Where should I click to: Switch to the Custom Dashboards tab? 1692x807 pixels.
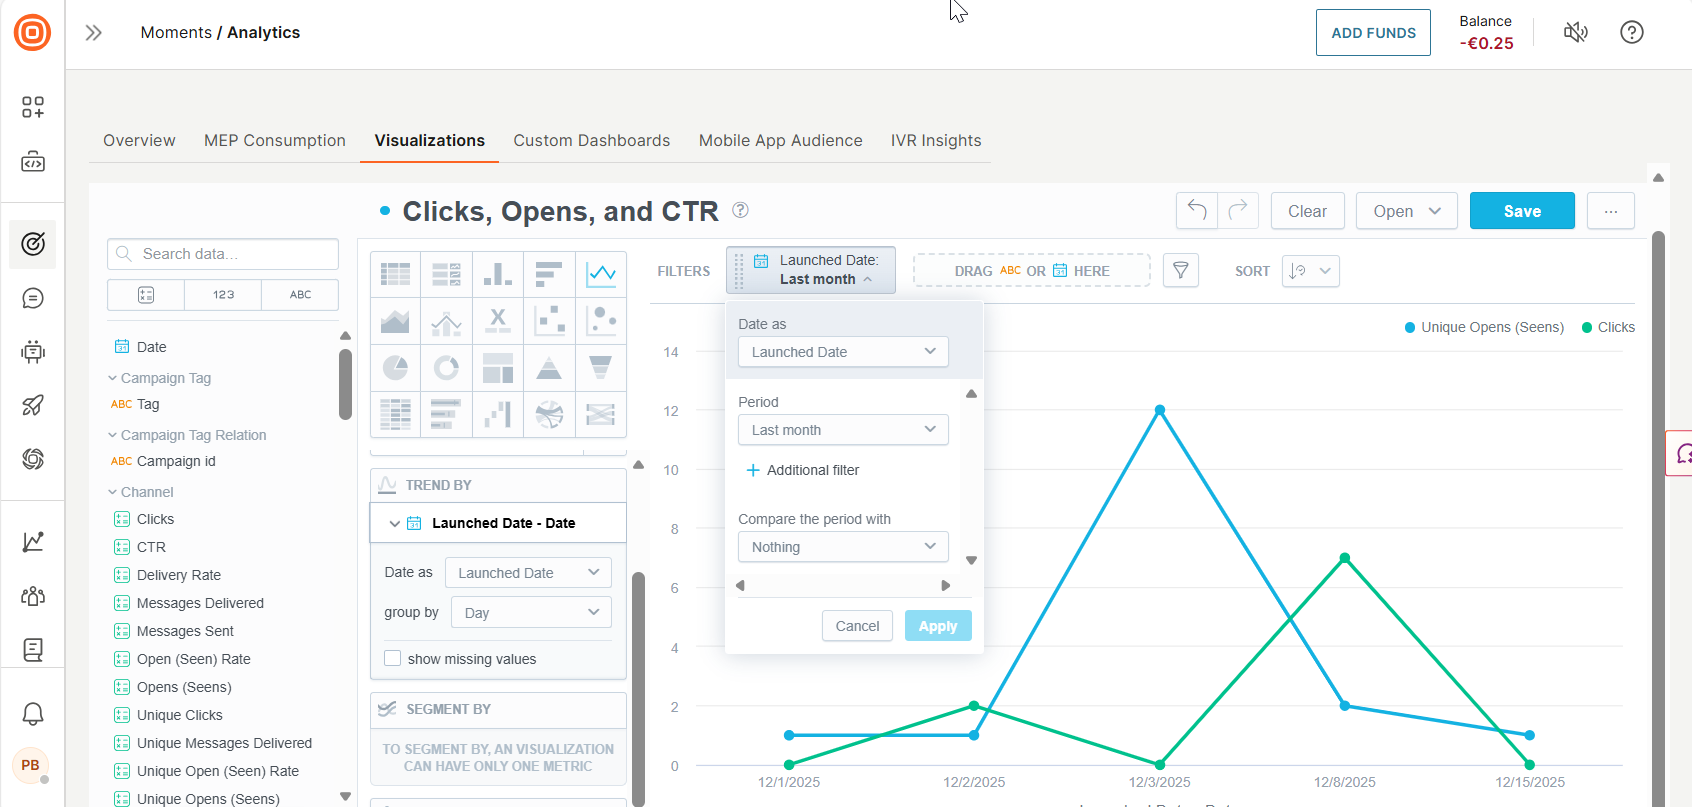[591, 141]
